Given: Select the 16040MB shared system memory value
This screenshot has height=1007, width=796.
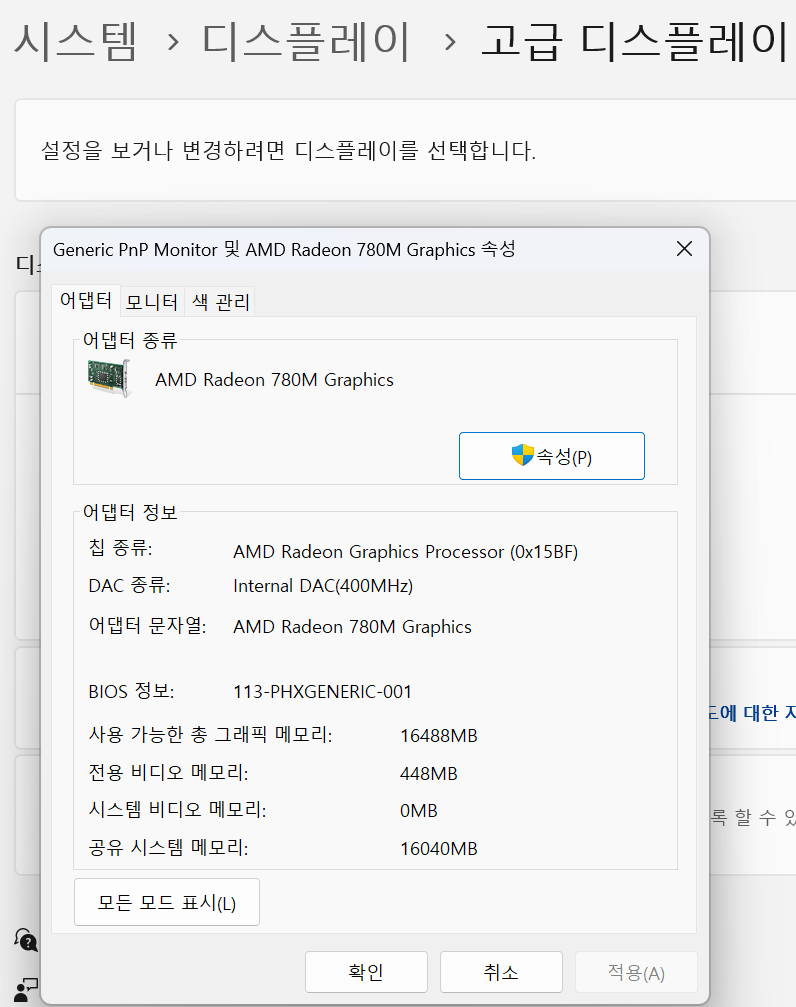Looking at the screenshot, I should point(439,849).
